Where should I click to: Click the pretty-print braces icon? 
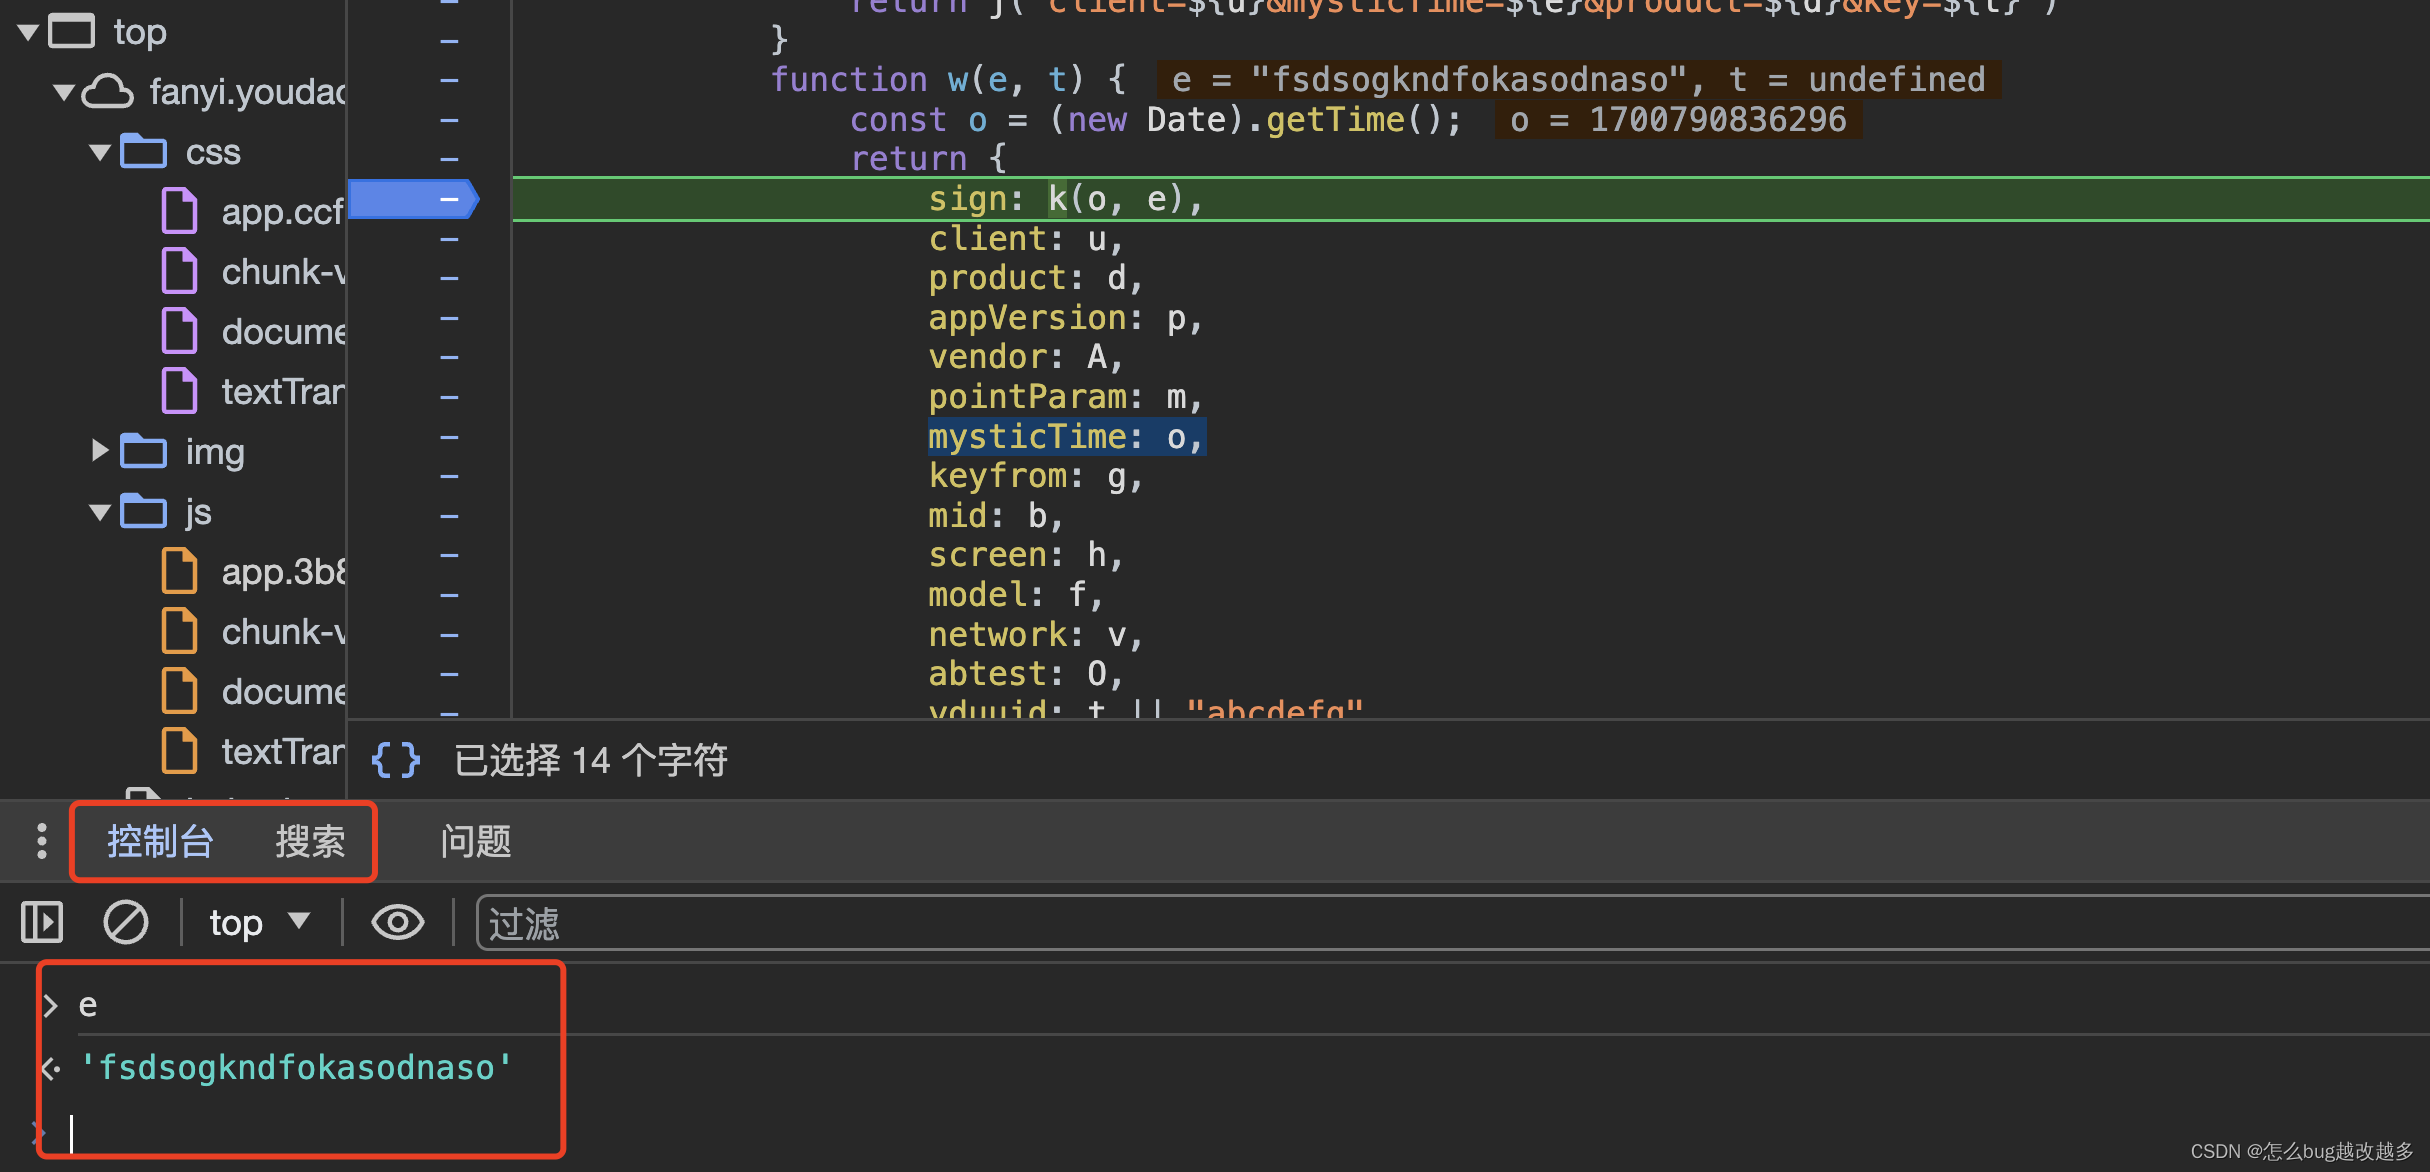pos(395,760)
